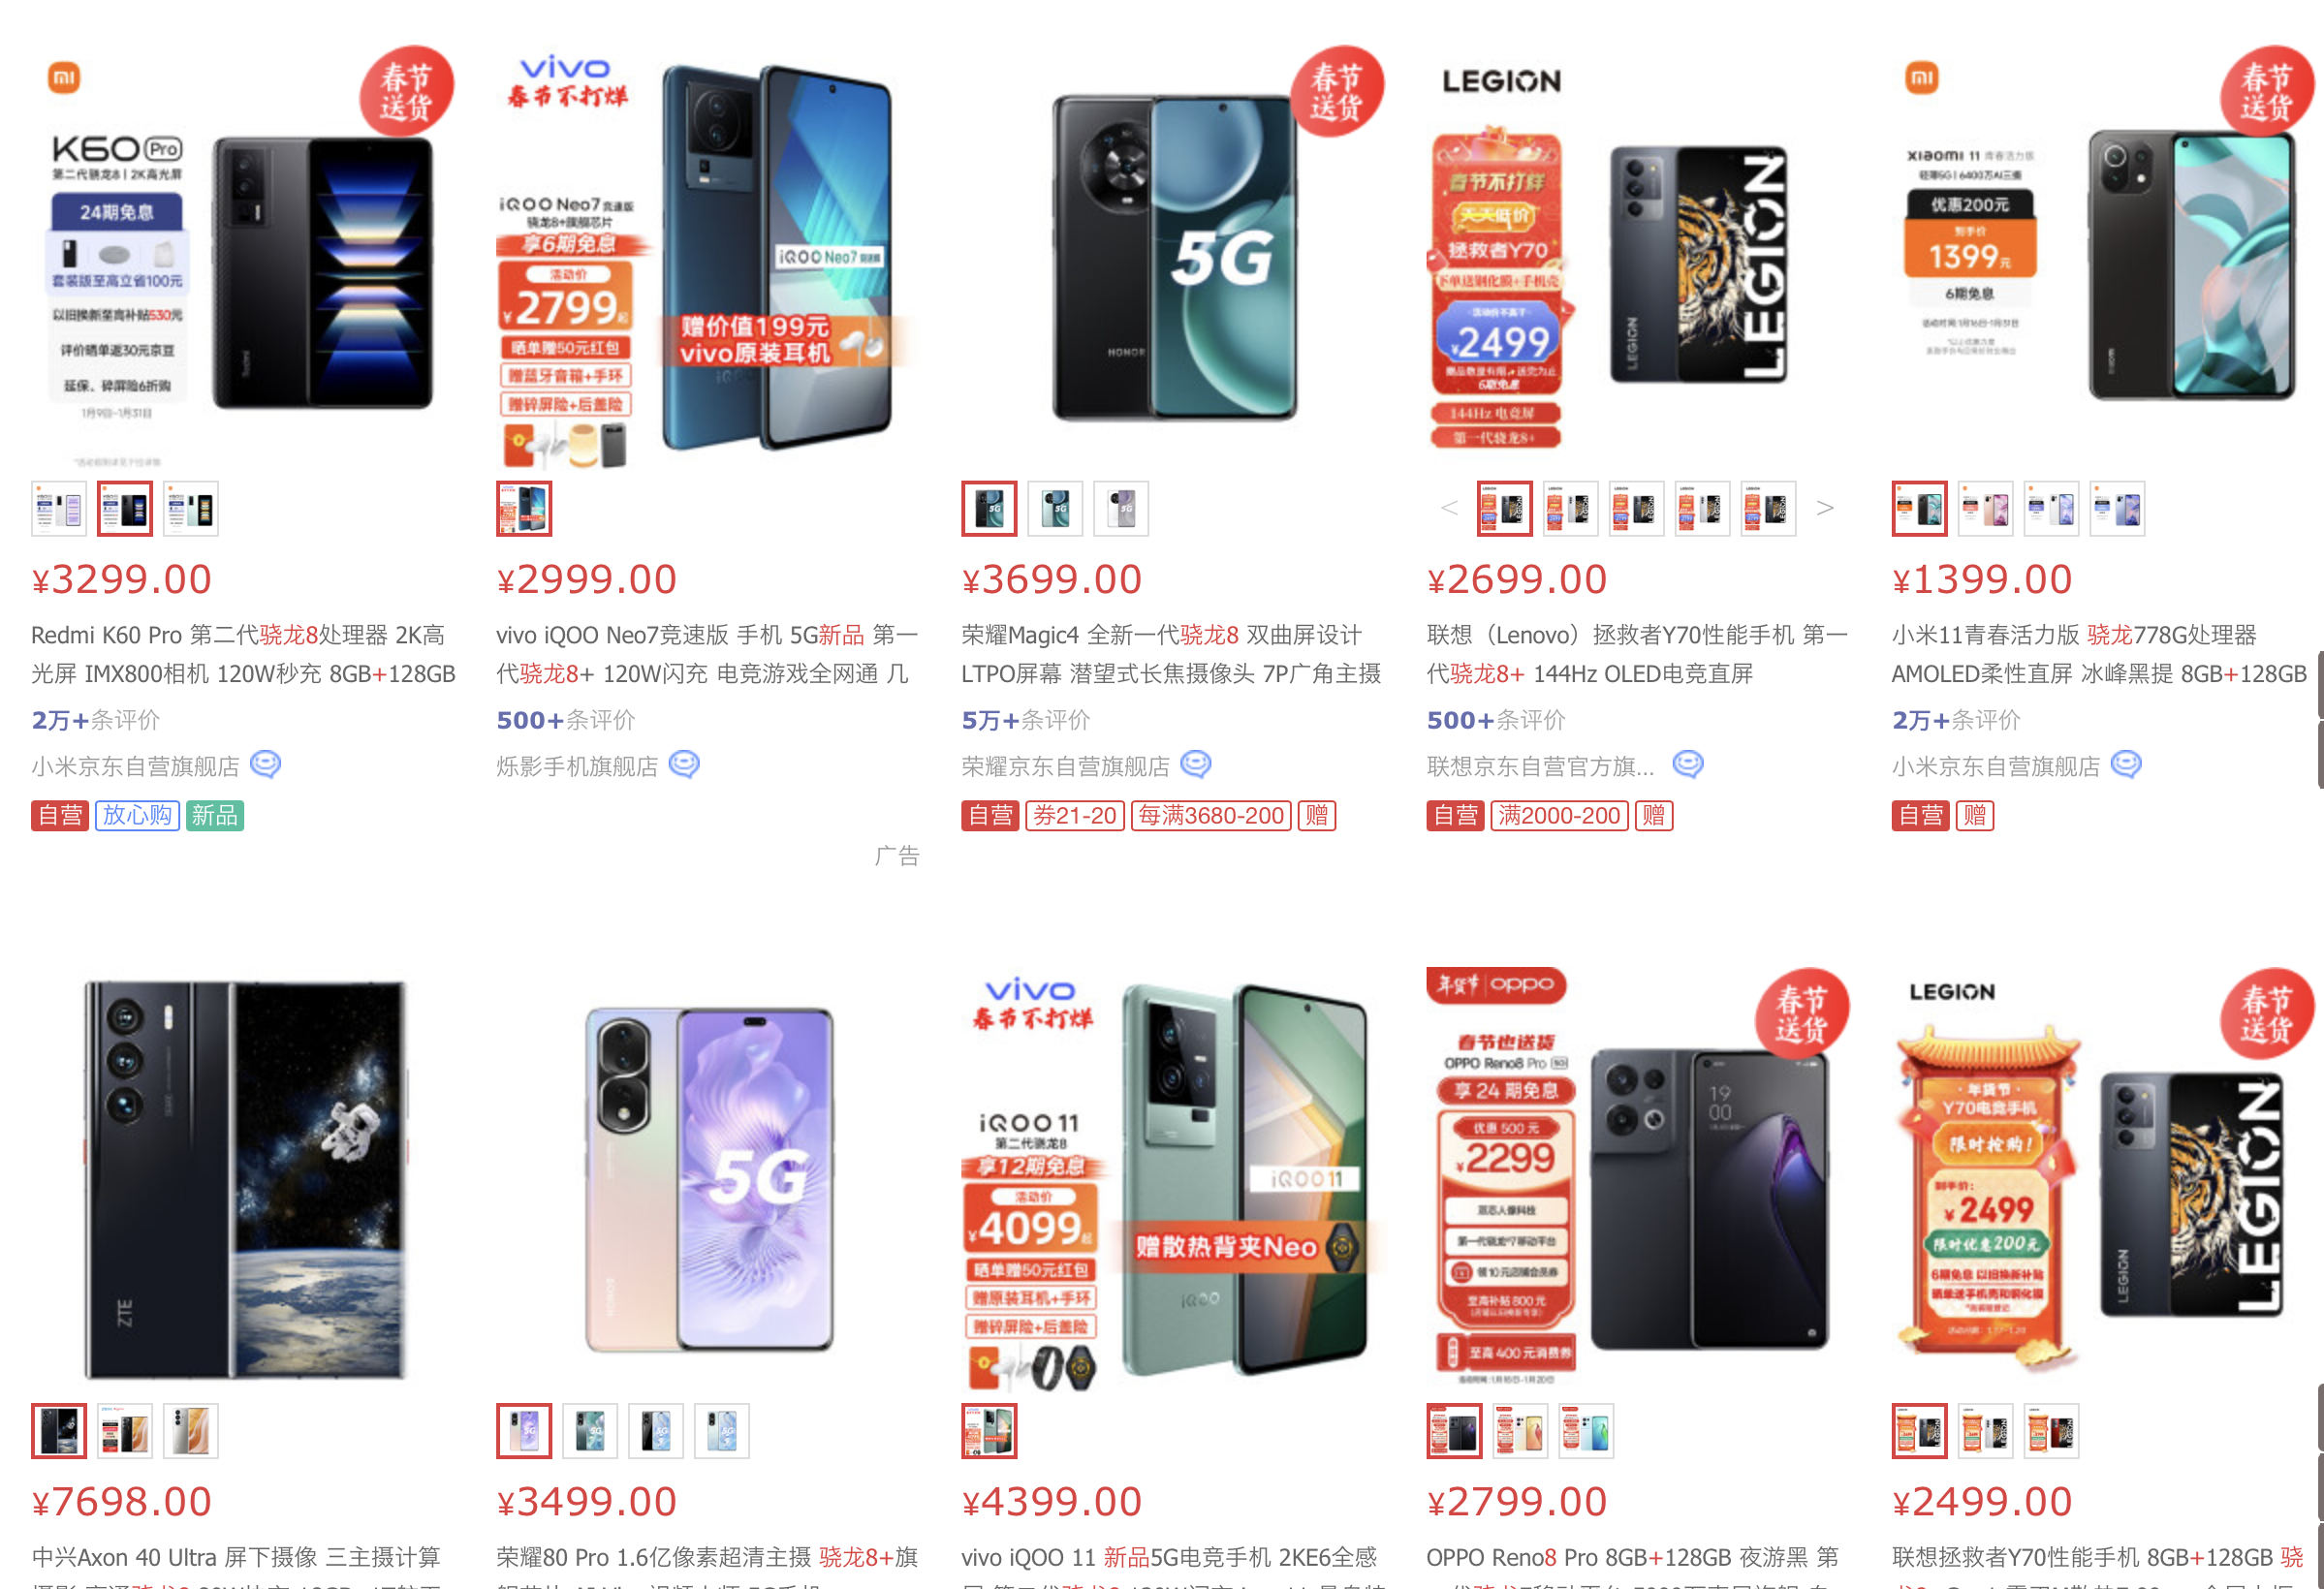Choose pink variant thumbnail of 小米11青春活力版
Screen dimensions: 2324x1589
(1985, 509)
